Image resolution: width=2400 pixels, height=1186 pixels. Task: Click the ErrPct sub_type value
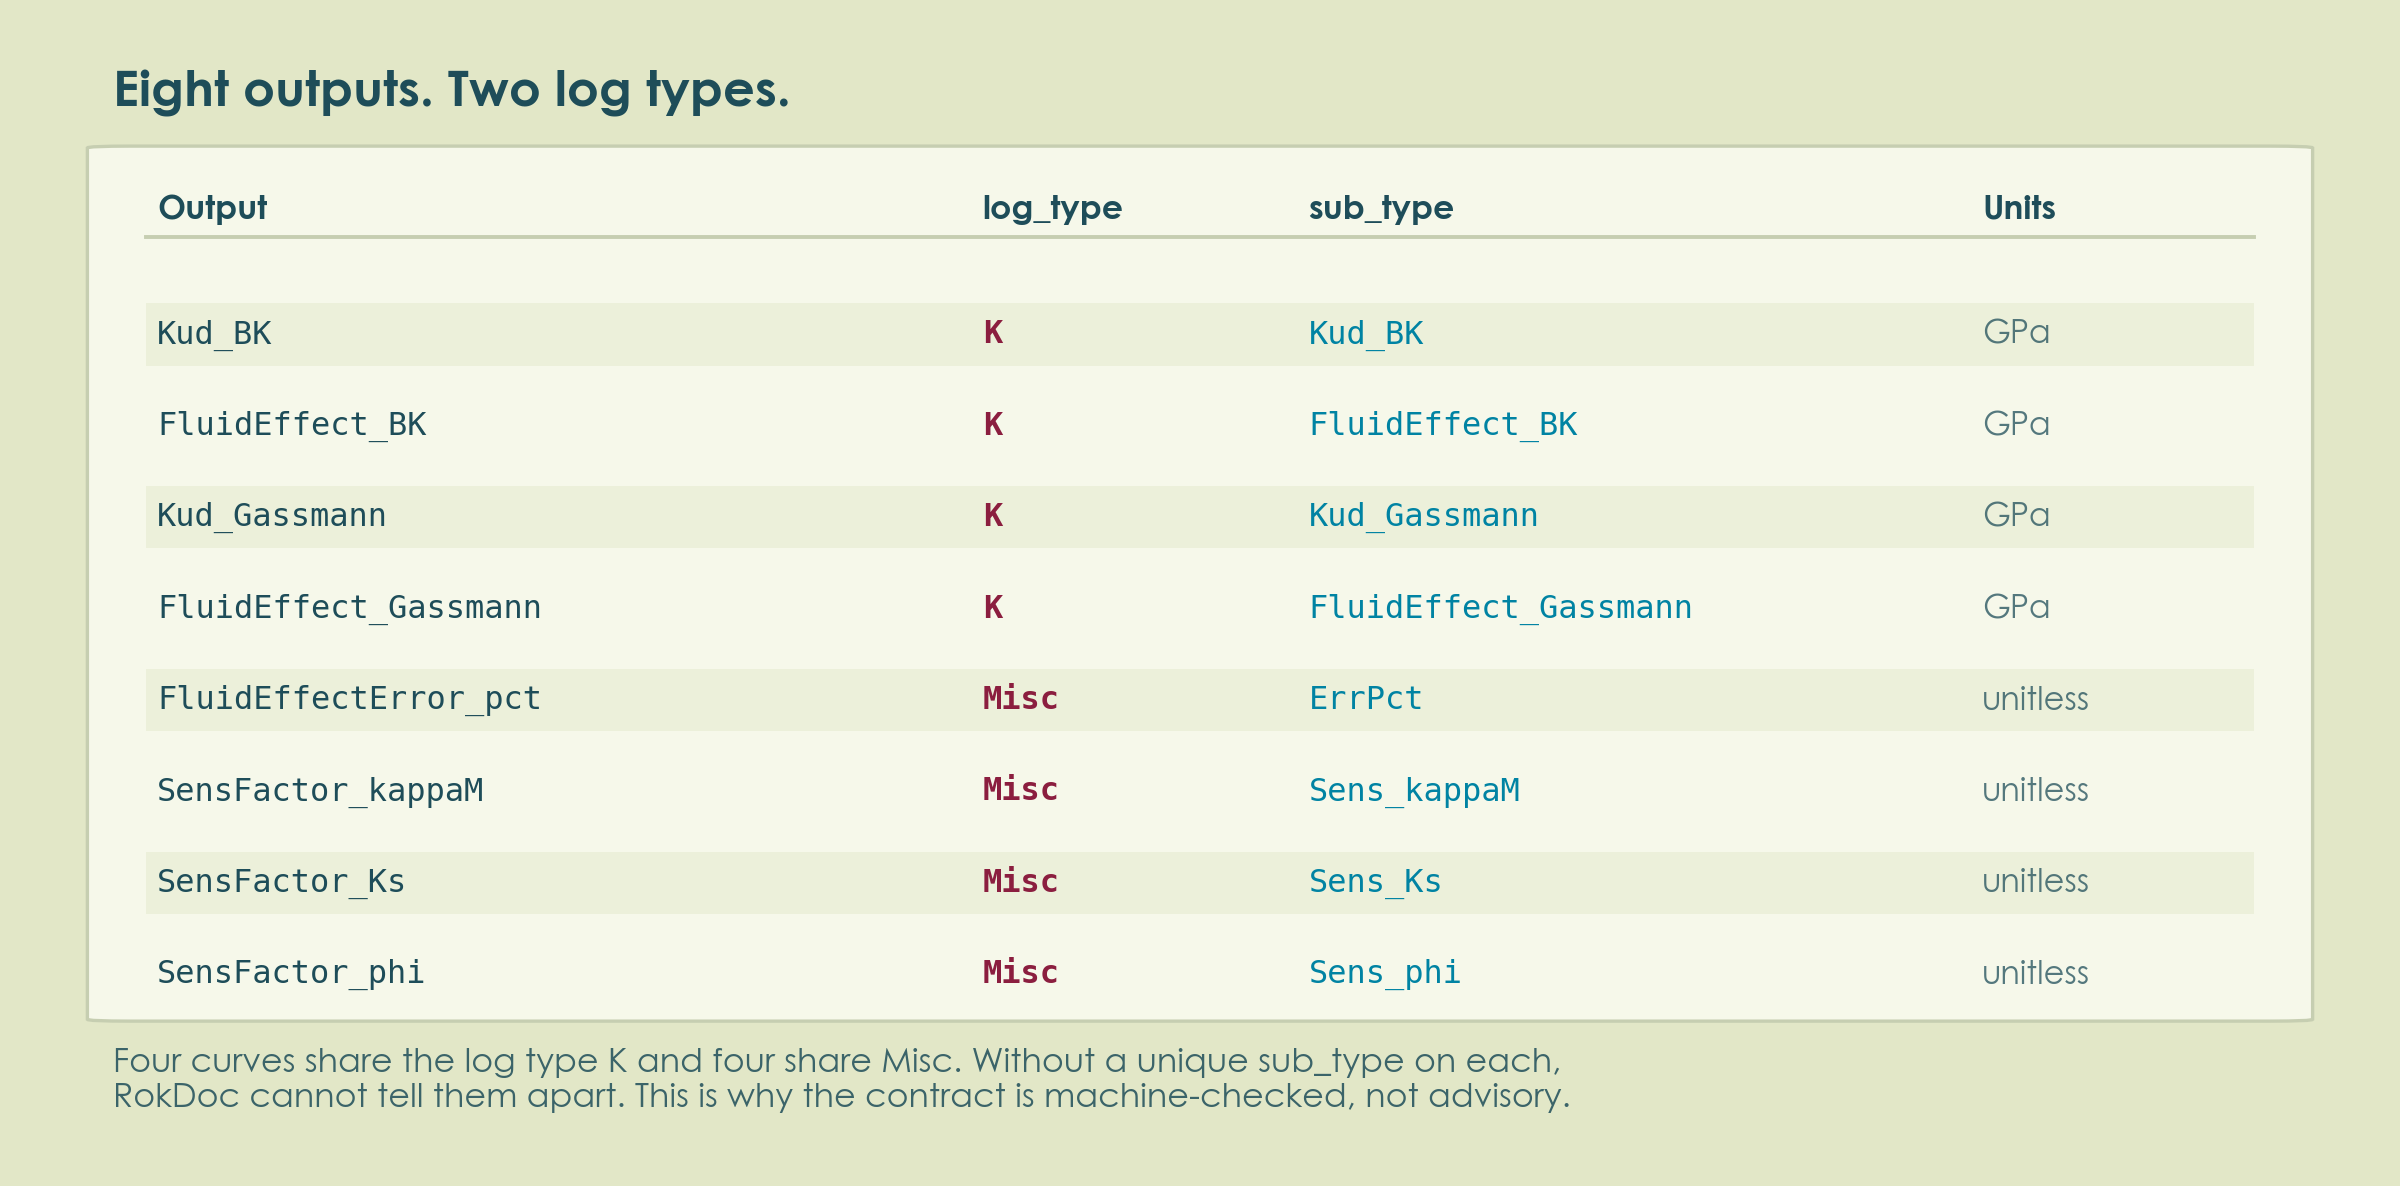(1365, 698)
